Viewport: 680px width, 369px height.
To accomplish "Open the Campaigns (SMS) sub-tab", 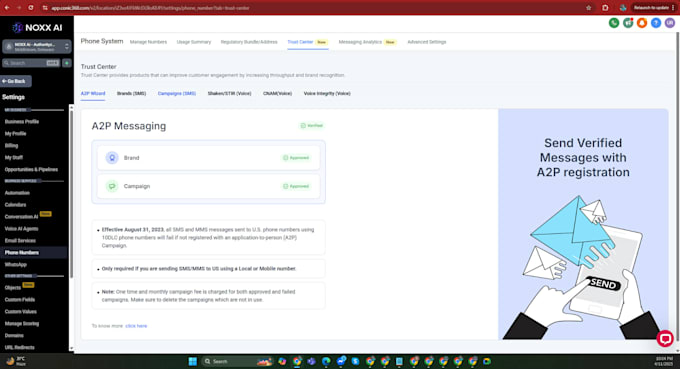I will click(x=177, y=94).
